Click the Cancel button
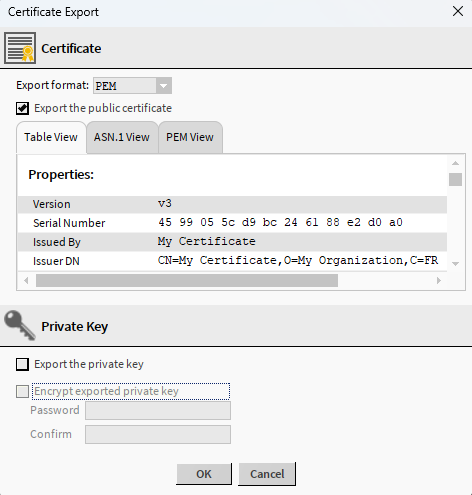Screen dimensions: 472x495 click(267, 474)
